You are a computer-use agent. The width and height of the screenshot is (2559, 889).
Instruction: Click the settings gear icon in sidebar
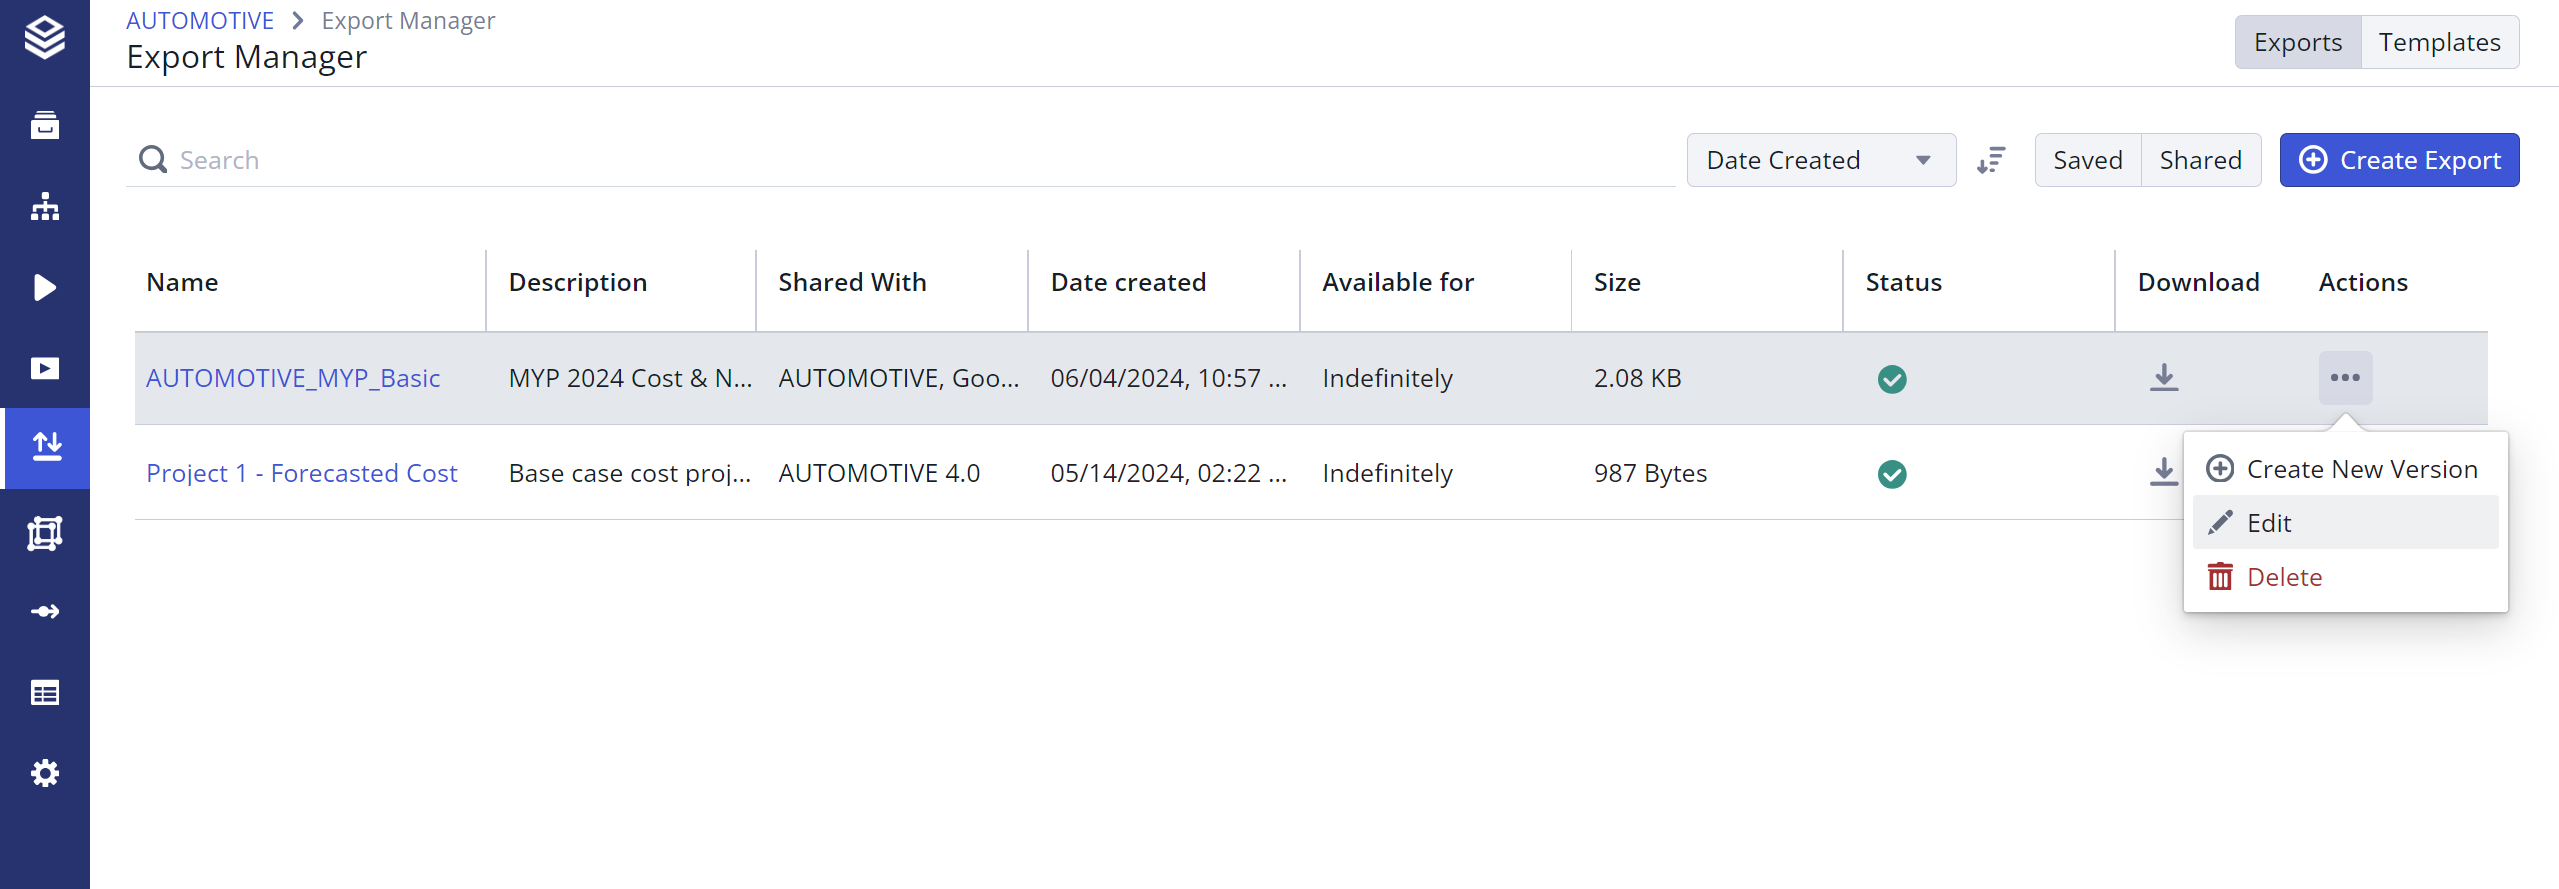45,773
